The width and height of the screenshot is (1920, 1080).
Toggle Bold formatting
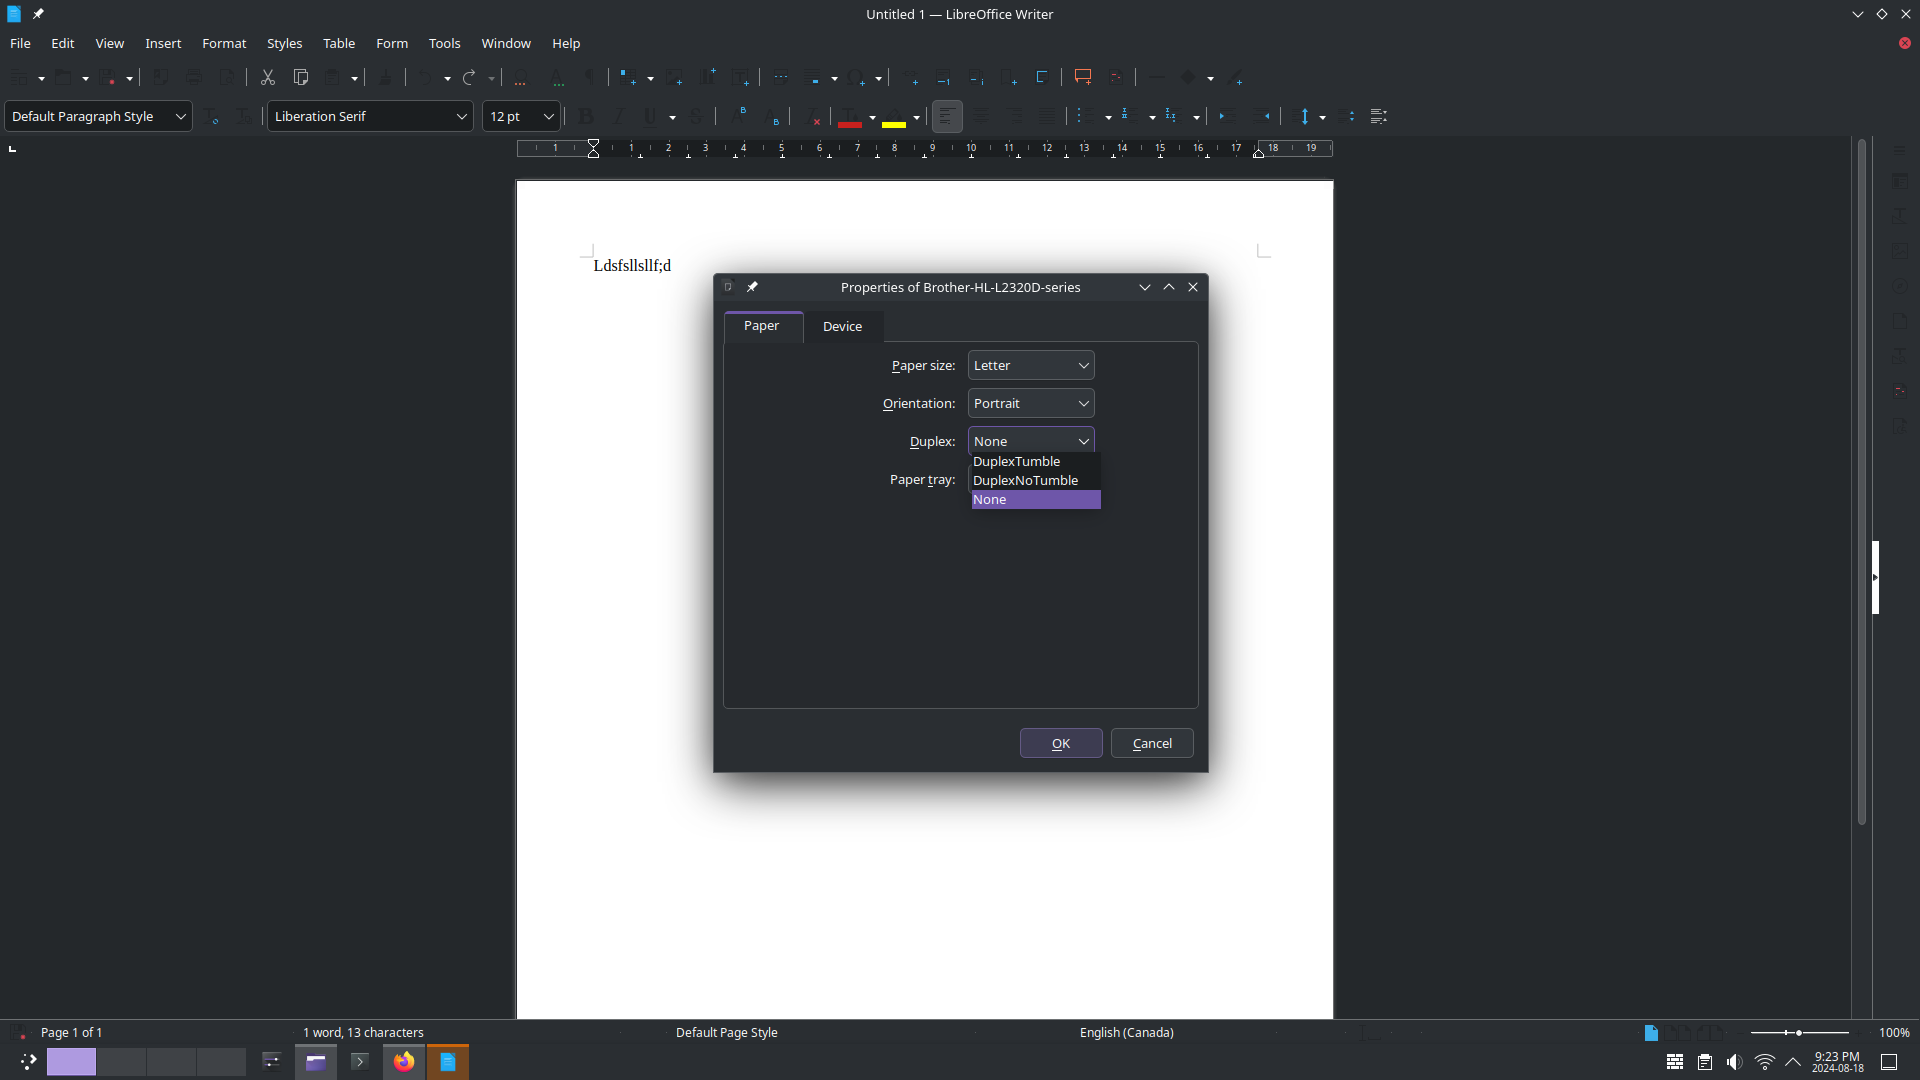(586, 116)
